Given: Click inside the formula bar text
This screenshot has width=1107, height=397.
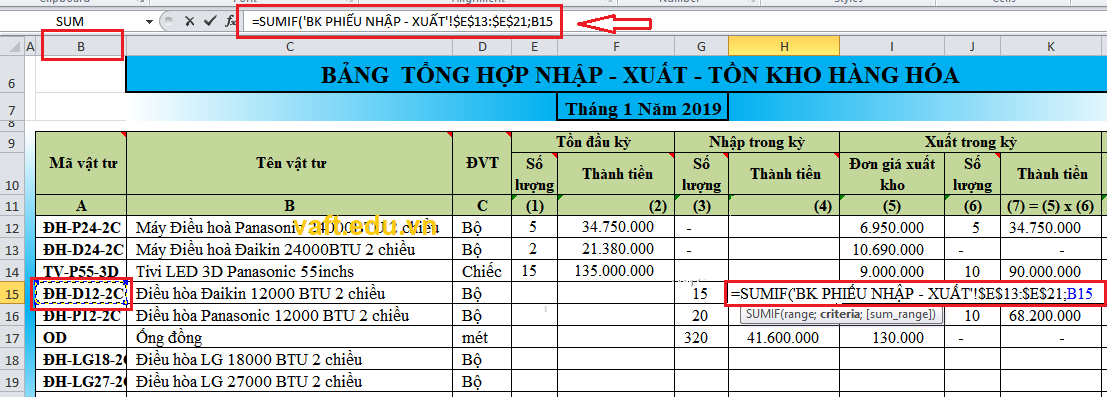Looking at the screenshot, I should [402, 22].
